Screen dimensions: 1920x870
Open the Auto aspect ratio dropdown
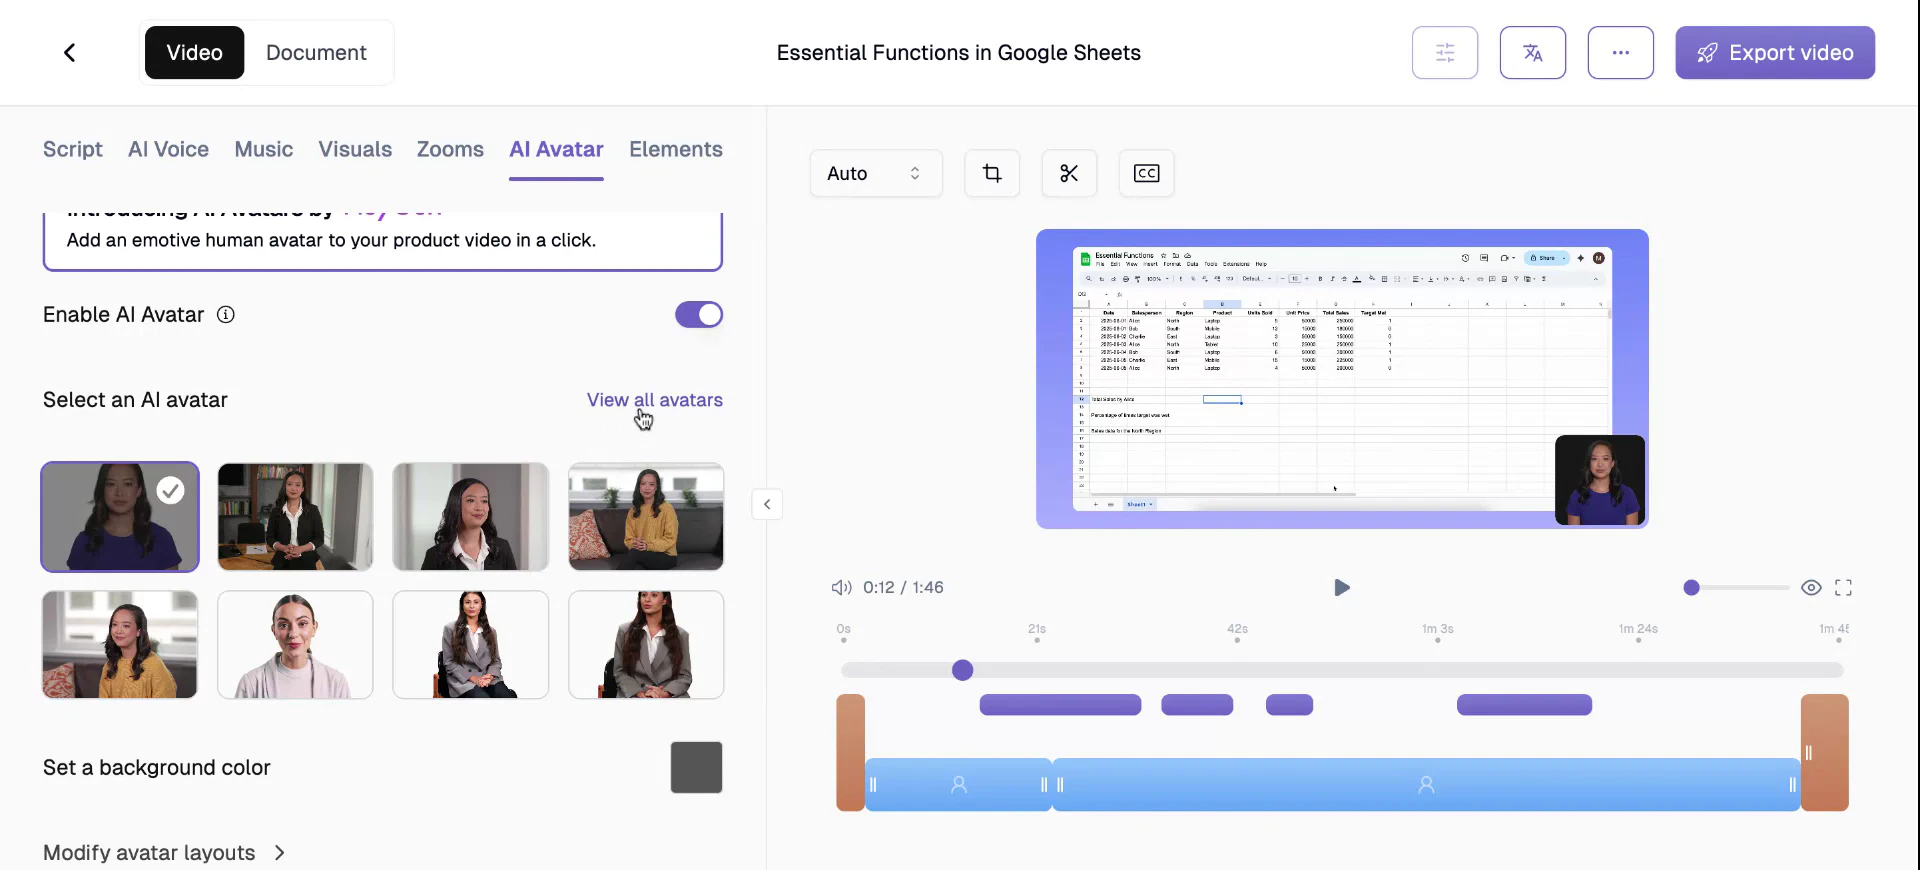[876, 173]
